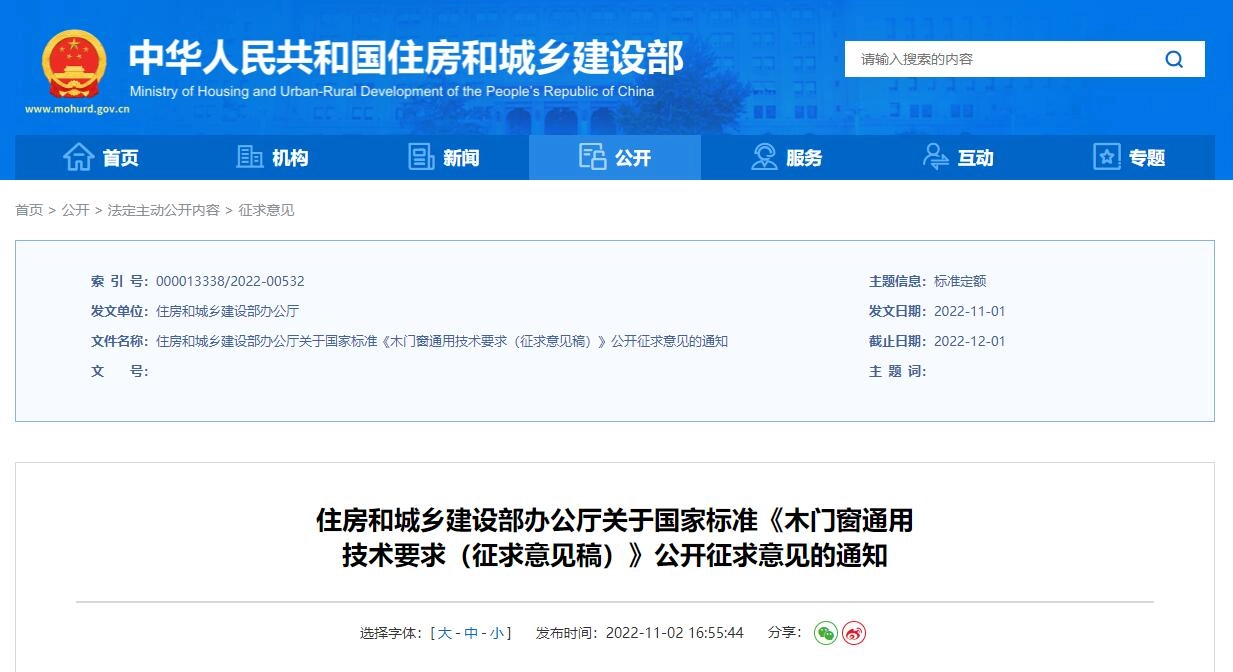Open the 服务 services icon

(763, 157)
